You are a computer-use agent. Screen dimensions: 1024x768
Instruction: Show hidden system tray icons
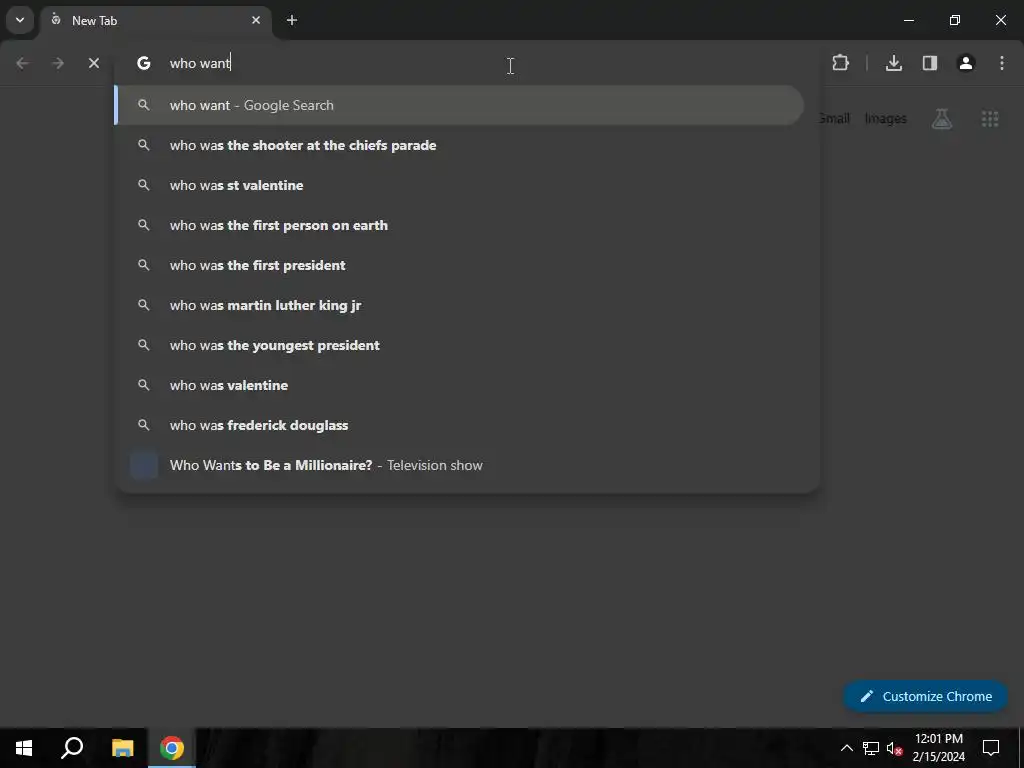(846, 748)
